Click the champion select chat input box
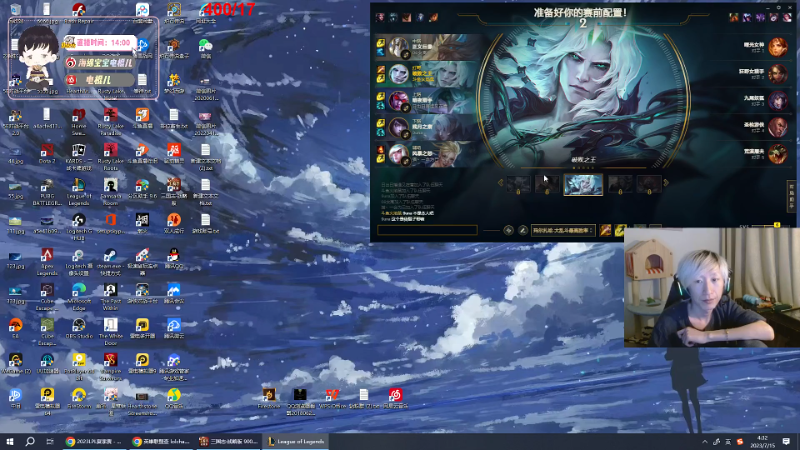 point(428,230)
